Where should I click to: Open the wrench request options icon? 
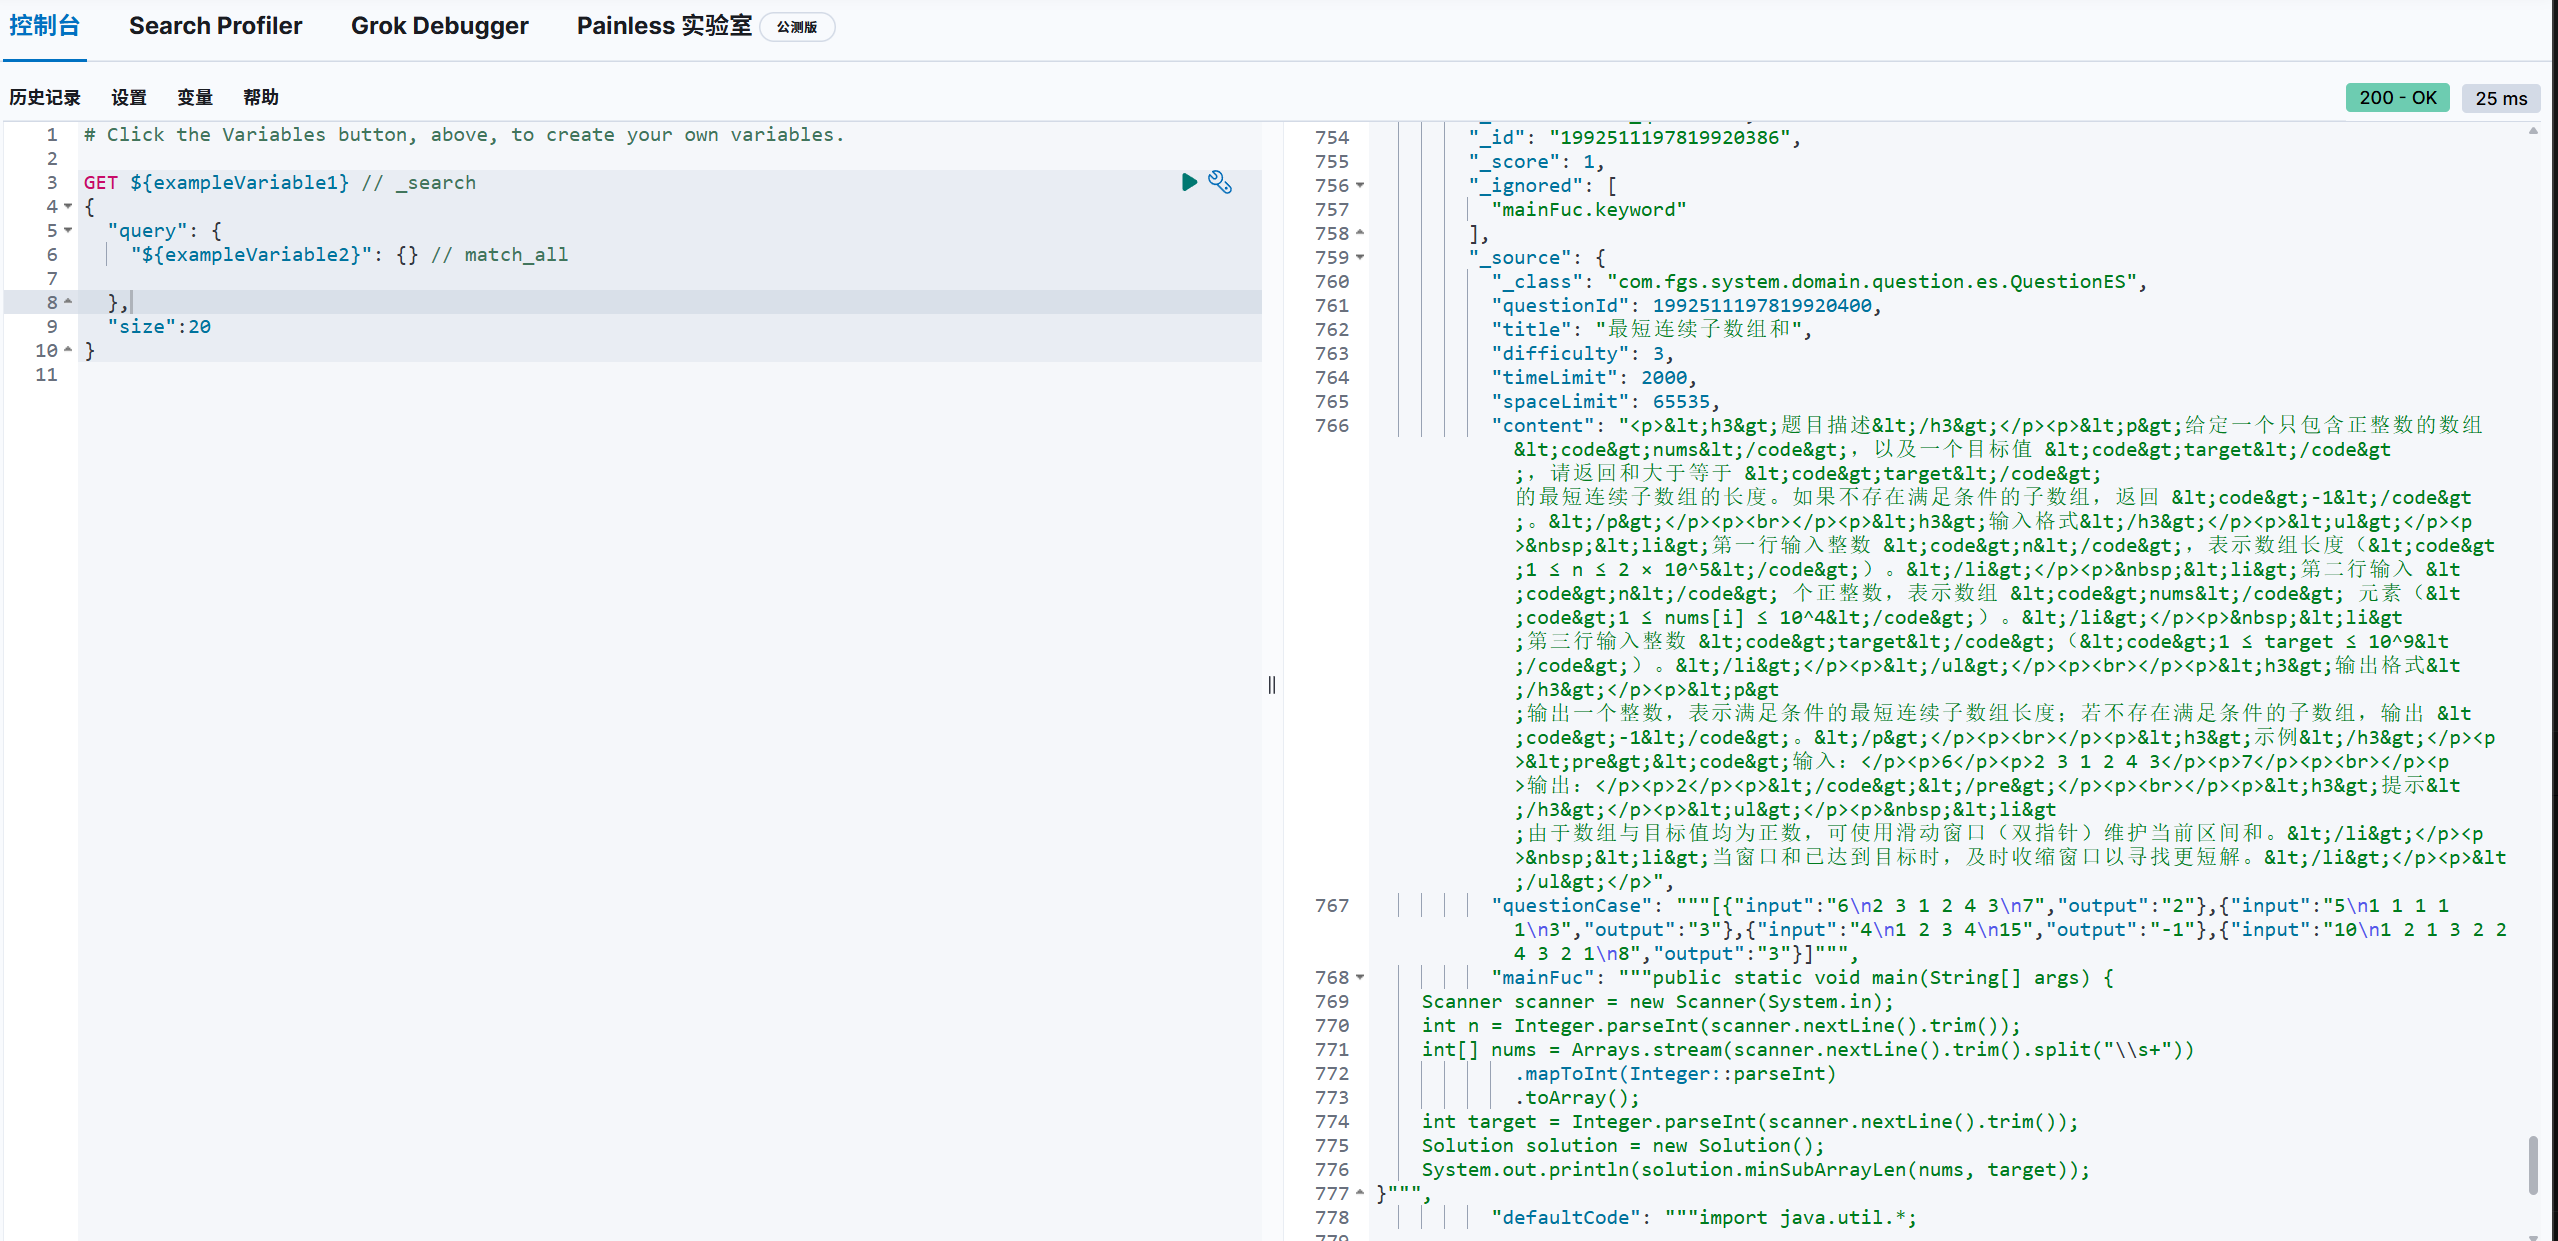(1220, 182)
